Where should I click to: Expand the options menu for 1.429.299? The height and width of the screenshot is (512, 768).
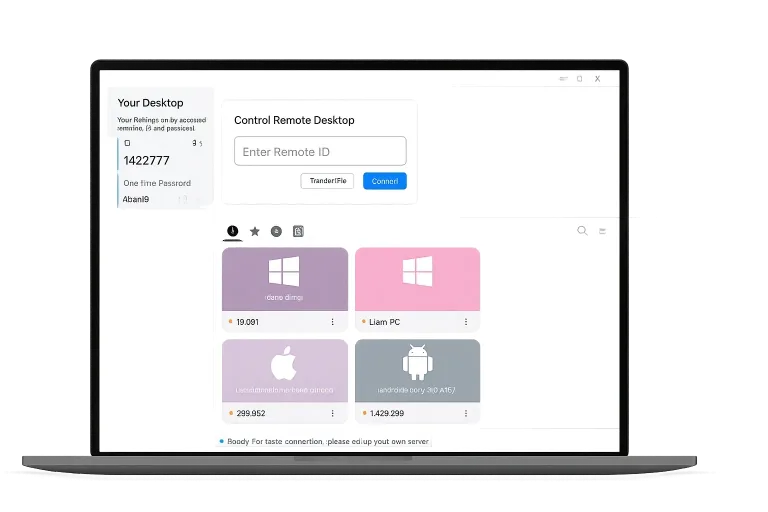coord(465,413)
